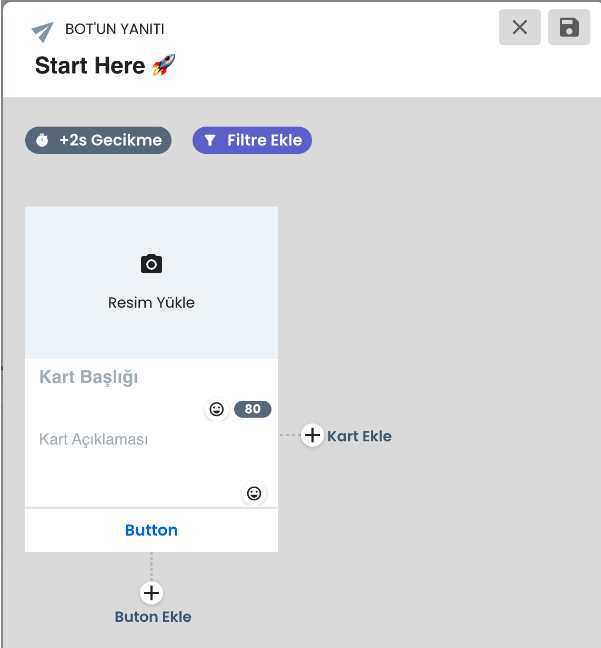The height and width of the screenshot is (648, 601).
Task: Click the Kart Ekle text
Action: tap(359, 436)
